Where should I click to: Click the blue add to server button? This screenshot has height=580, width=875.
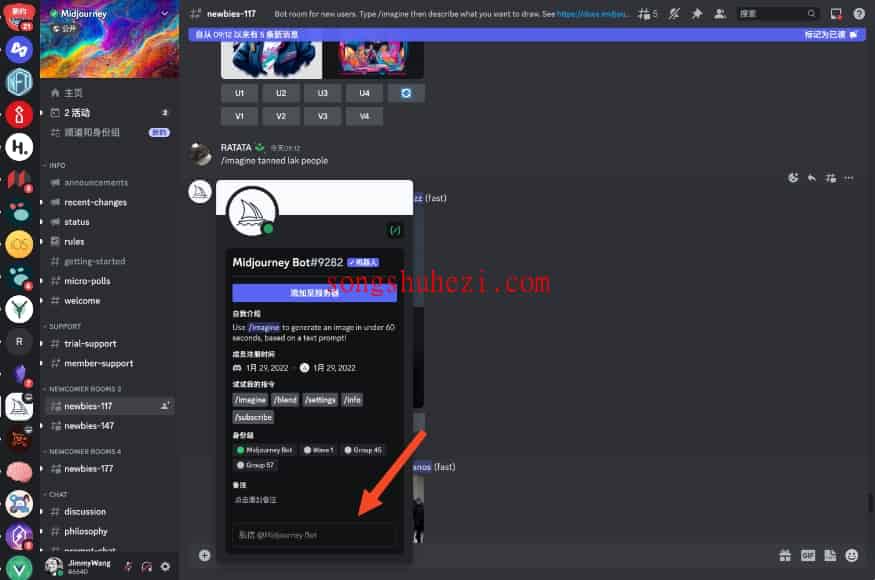pos(315,293)
